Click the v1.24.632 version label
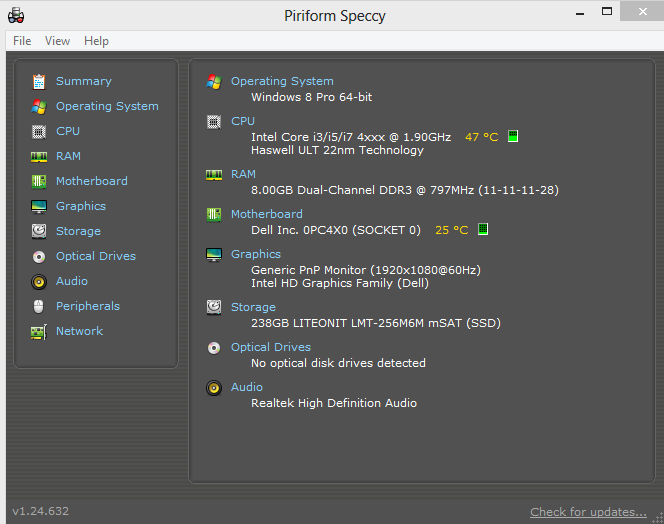This screenshot has height=524, width=664. click(x=41, y=511)
